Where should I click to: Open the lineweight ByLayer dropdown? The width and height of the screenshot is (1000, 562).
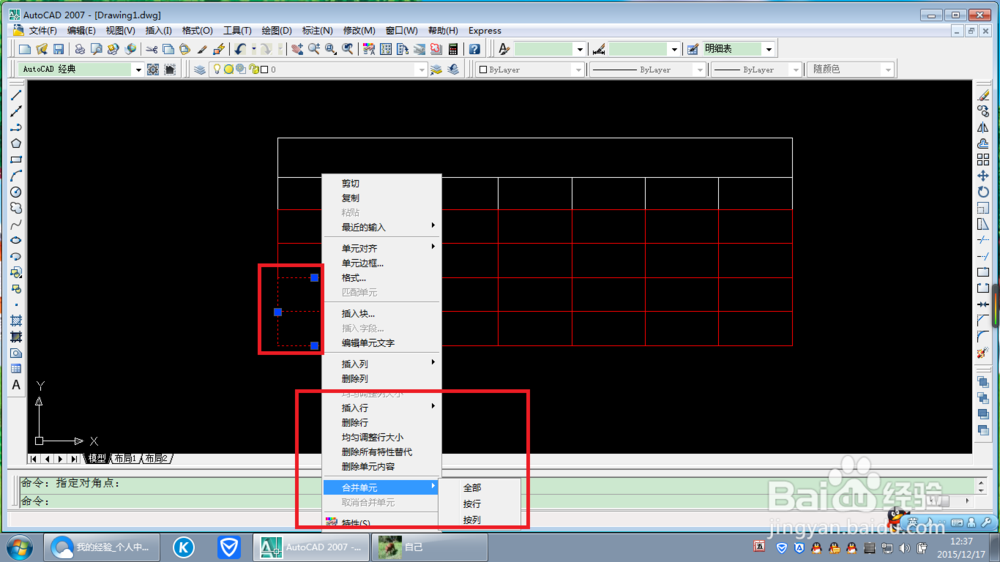[x=795, y=70]
